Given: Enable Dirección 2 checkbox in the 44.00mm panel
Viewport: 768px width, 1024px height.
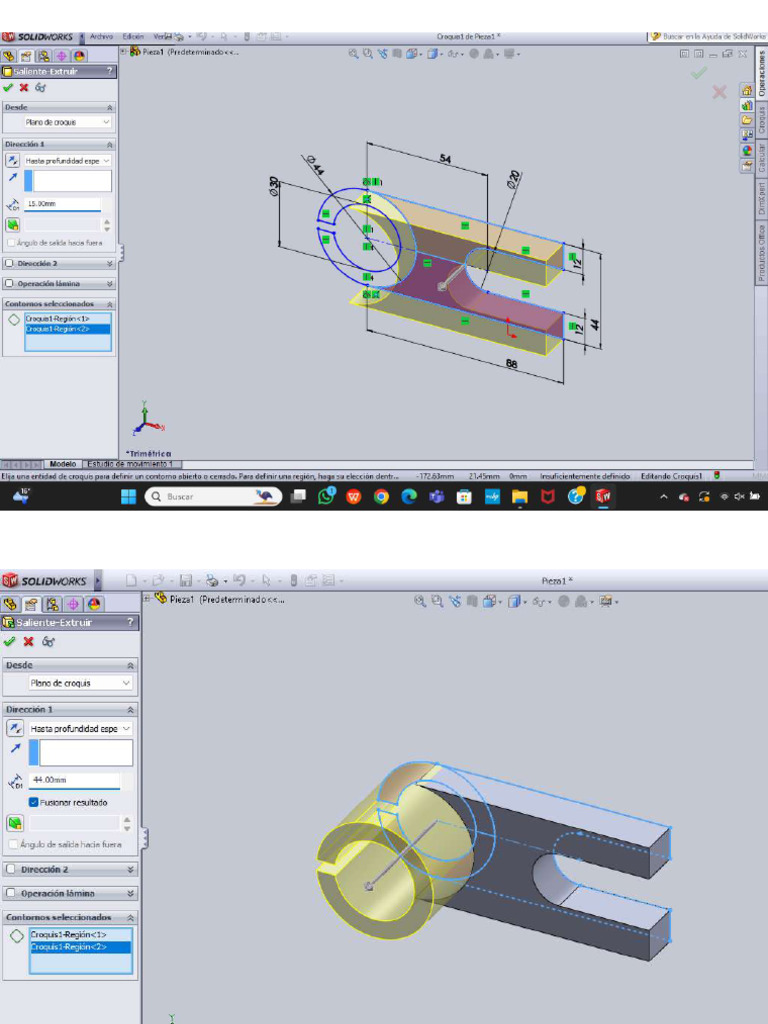Looking at the screenshot, I should pyautogui.click(x=11, y=870).
